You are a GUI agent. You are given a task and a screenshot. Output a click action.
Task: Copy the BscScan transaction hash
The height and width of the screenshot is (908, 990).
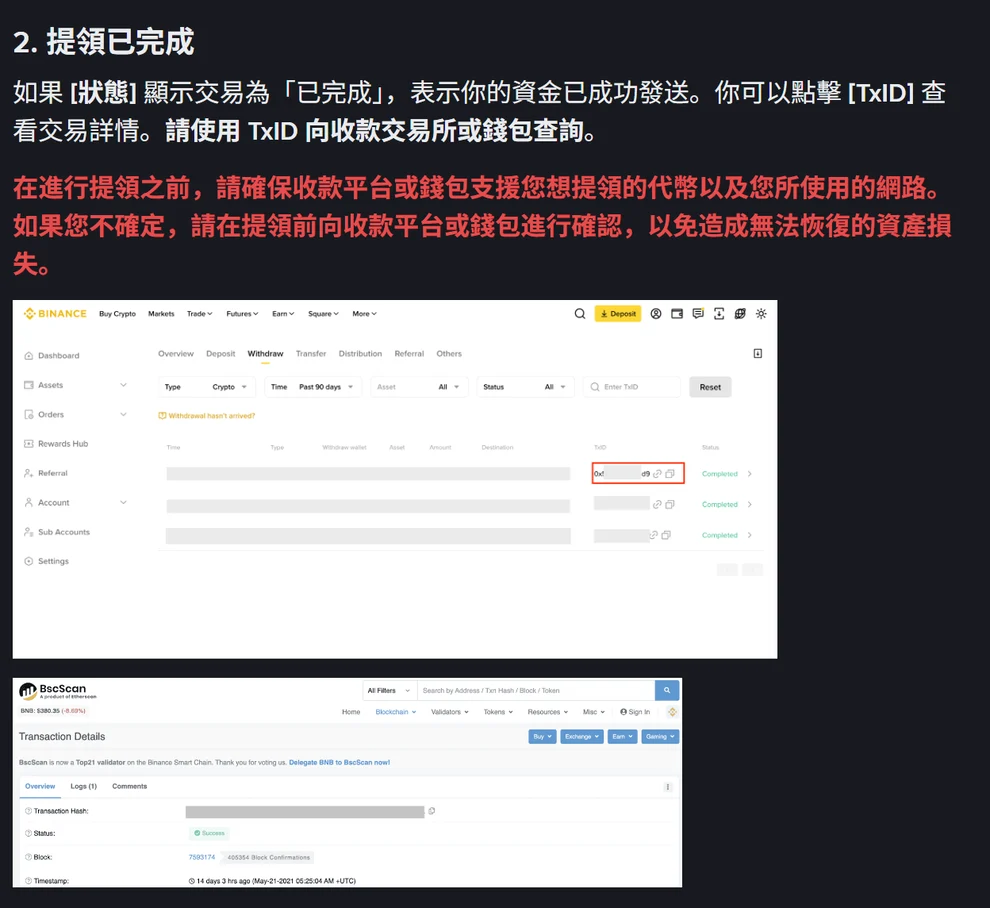pos(432,811)
